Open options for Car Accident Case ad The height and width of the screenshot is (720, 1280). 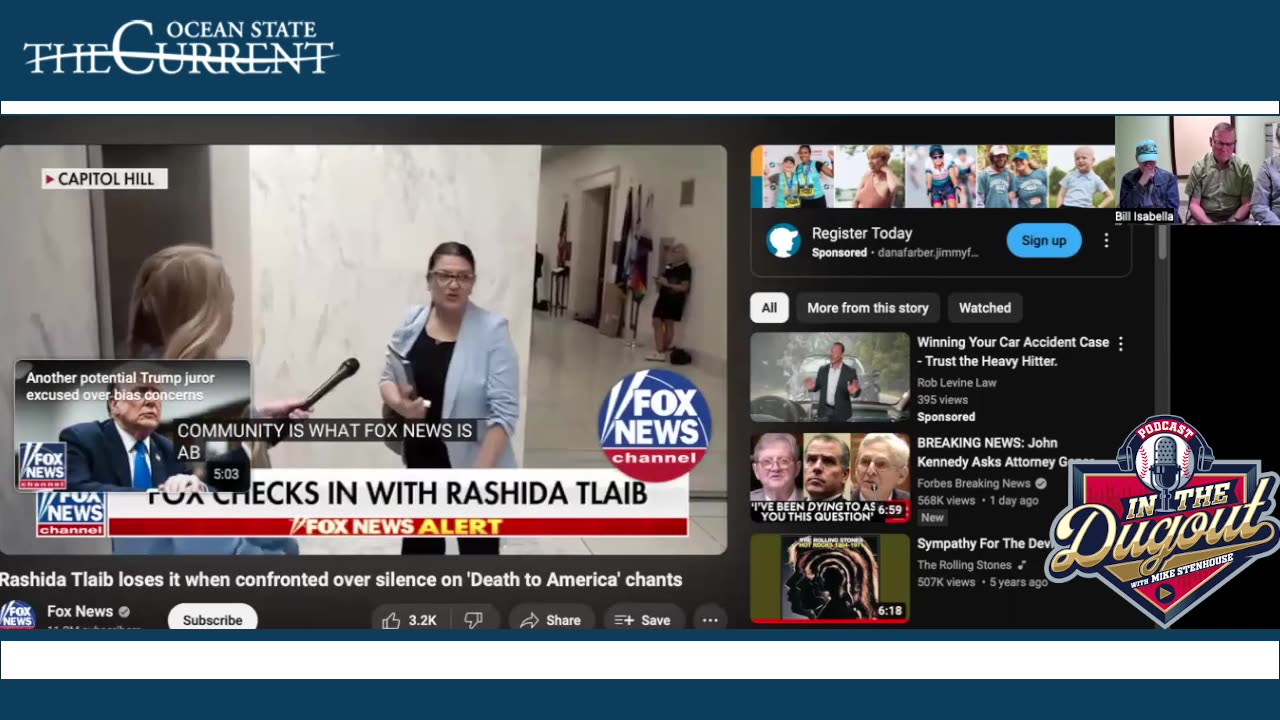coord(1120,343)
